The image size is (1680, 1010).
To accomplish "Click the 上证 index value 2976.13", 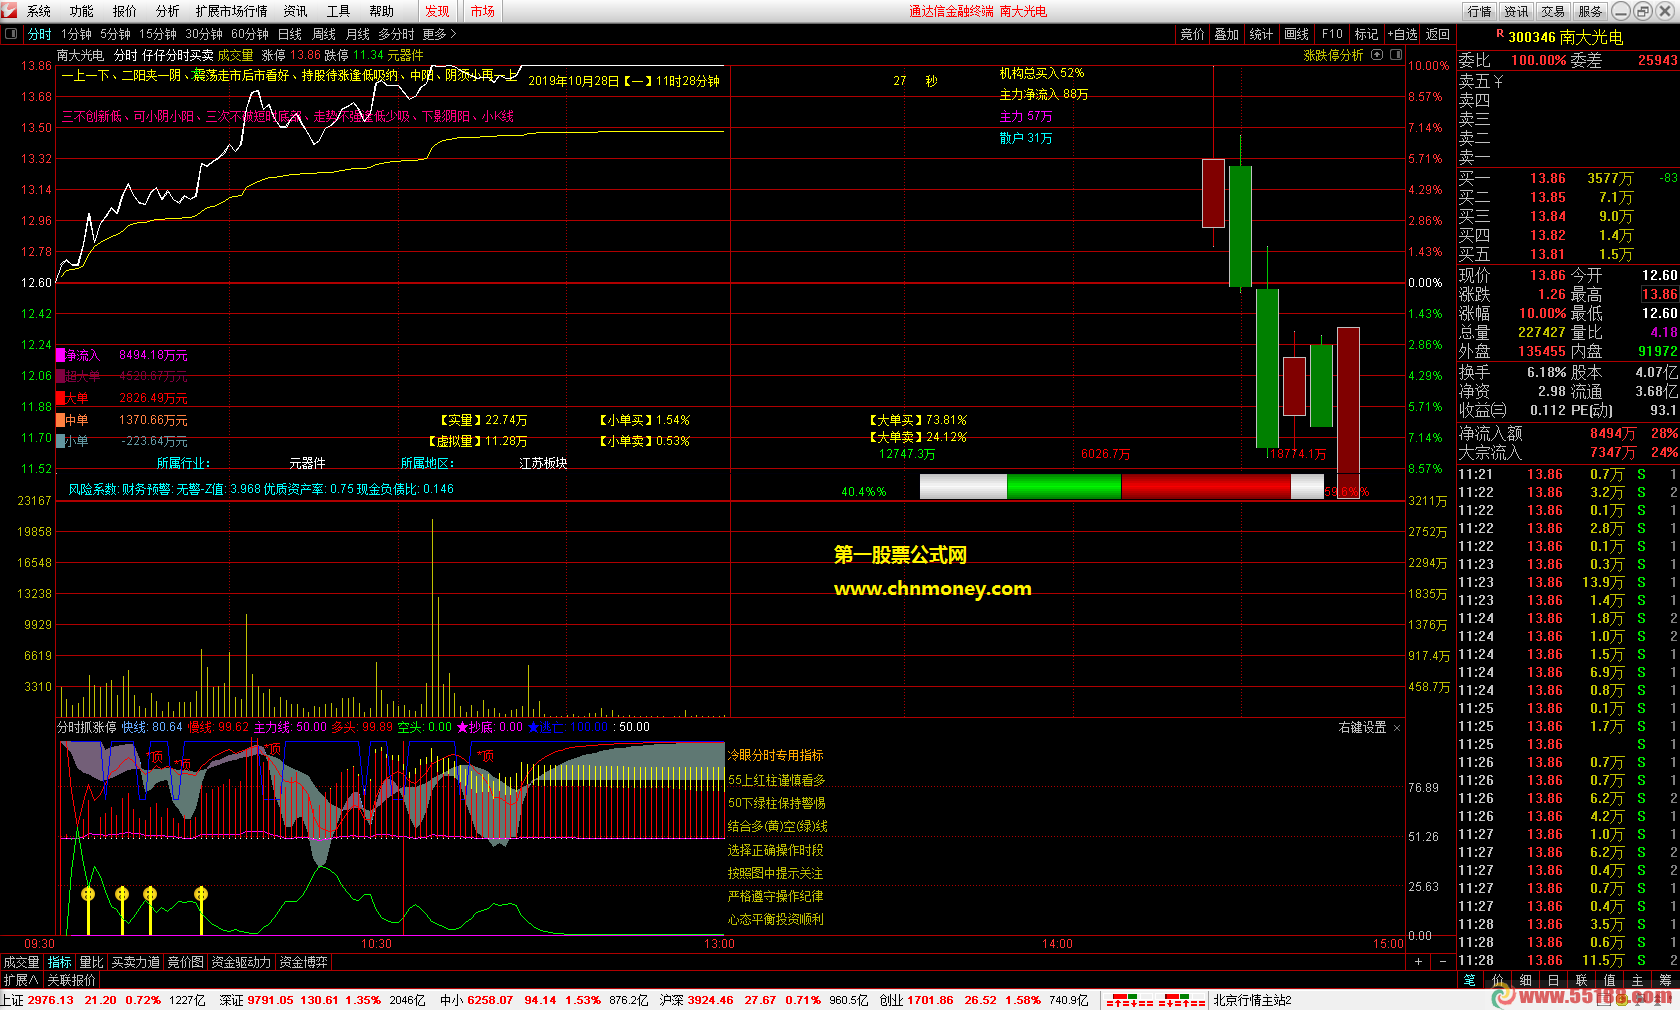I will click(x=50, y=1000).
